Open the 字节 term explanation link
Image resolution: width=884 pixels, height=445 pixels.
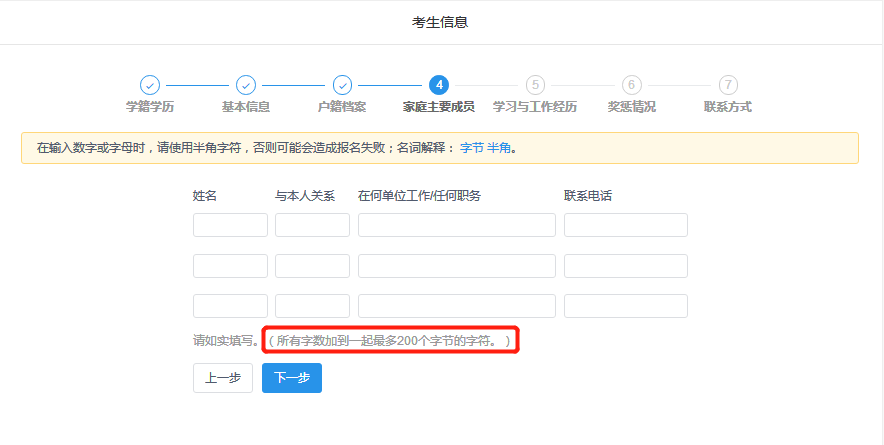(x=472, y=148)
